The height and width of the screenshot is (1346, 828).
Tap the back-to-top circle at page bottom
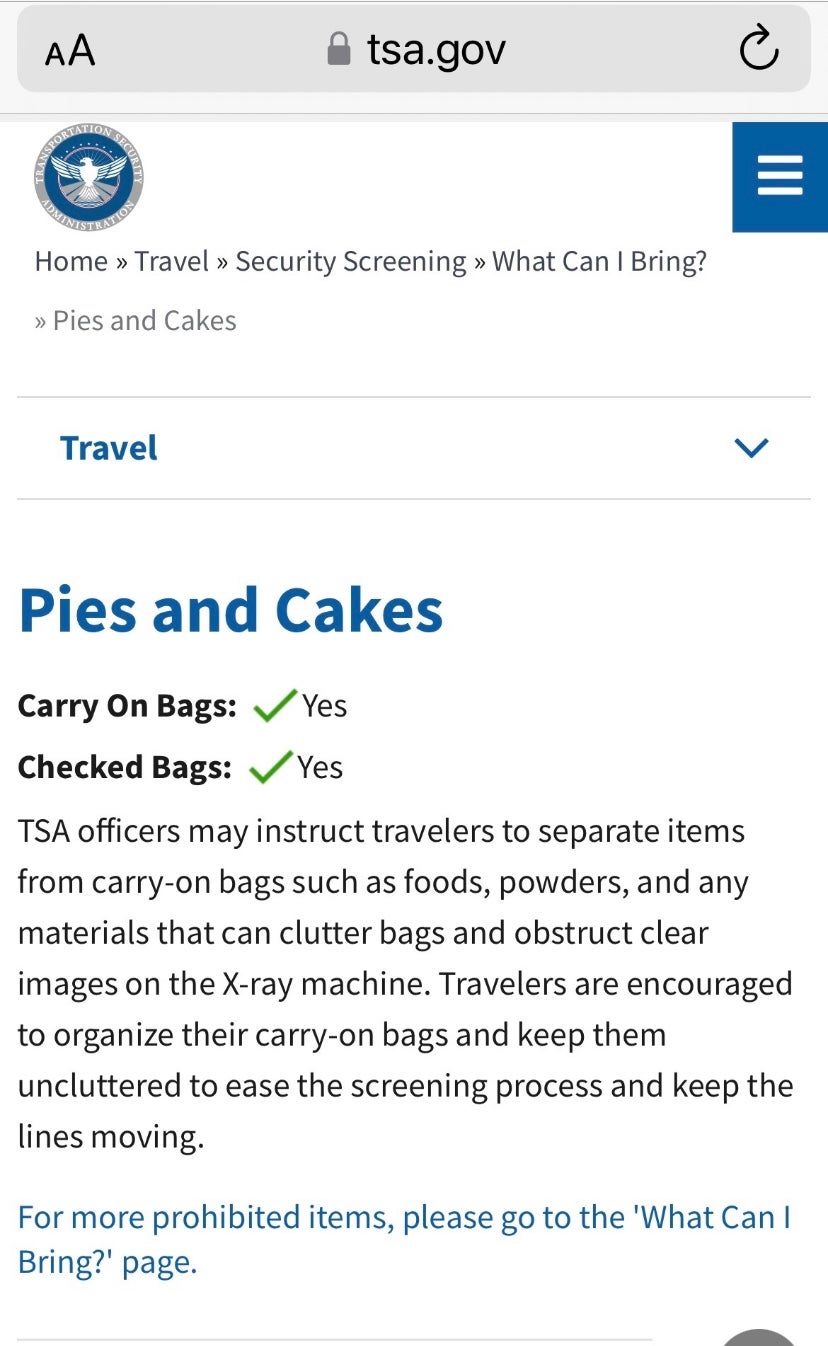(758, 1338)
